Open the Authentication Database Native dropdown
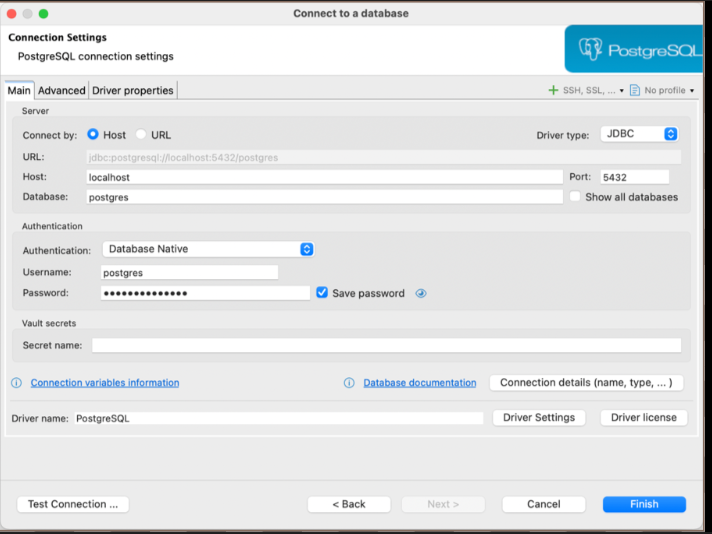The width and height of the screenshot is (712, 534). point(208,249)
